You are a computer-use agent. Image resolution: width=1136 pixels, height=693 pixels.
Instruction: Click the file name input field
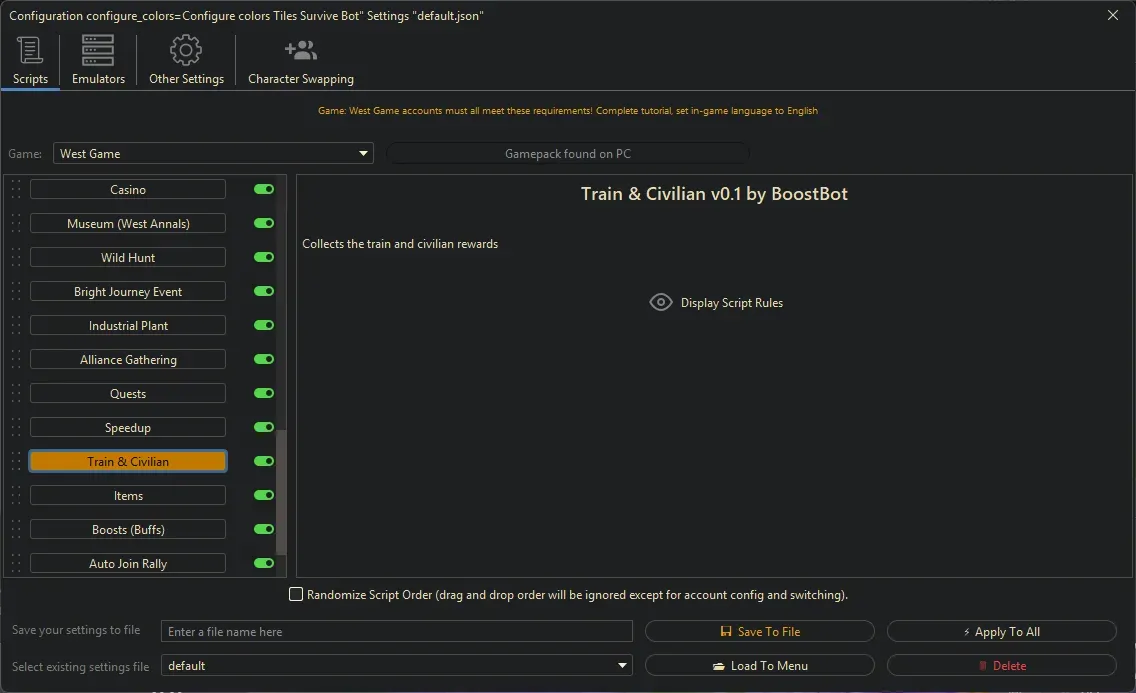396,632
